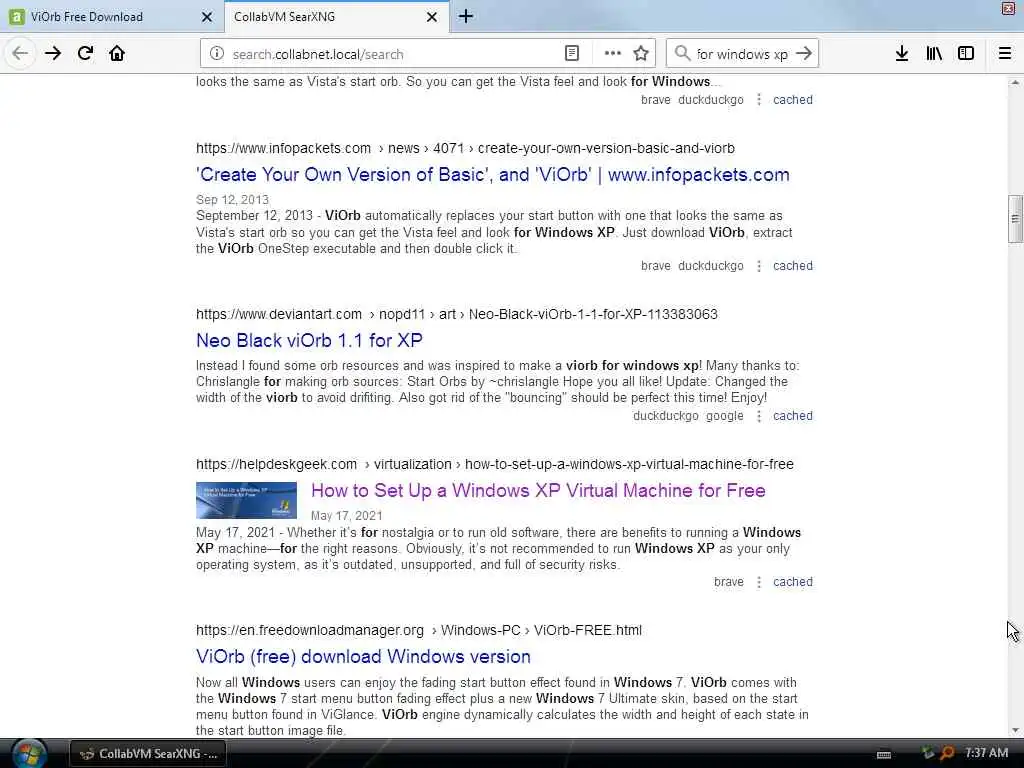Click the infopackets.com result URL

coord(465,148)
